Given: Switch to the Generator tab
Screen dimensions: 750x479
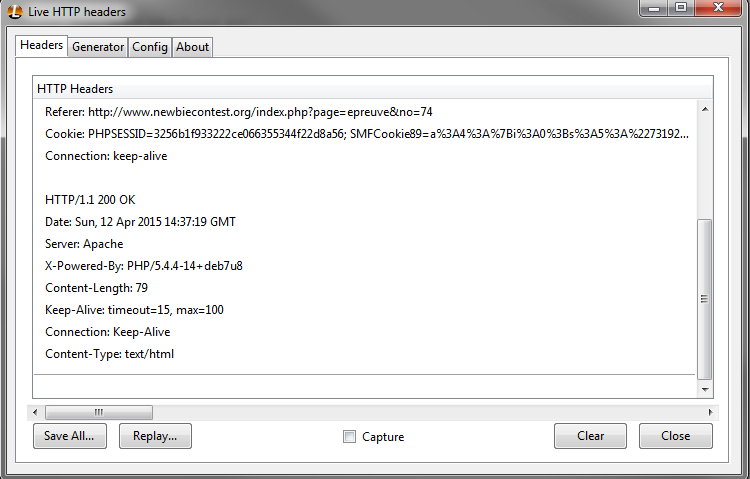Looking at the screenshot, I should (x=98, y=47).
